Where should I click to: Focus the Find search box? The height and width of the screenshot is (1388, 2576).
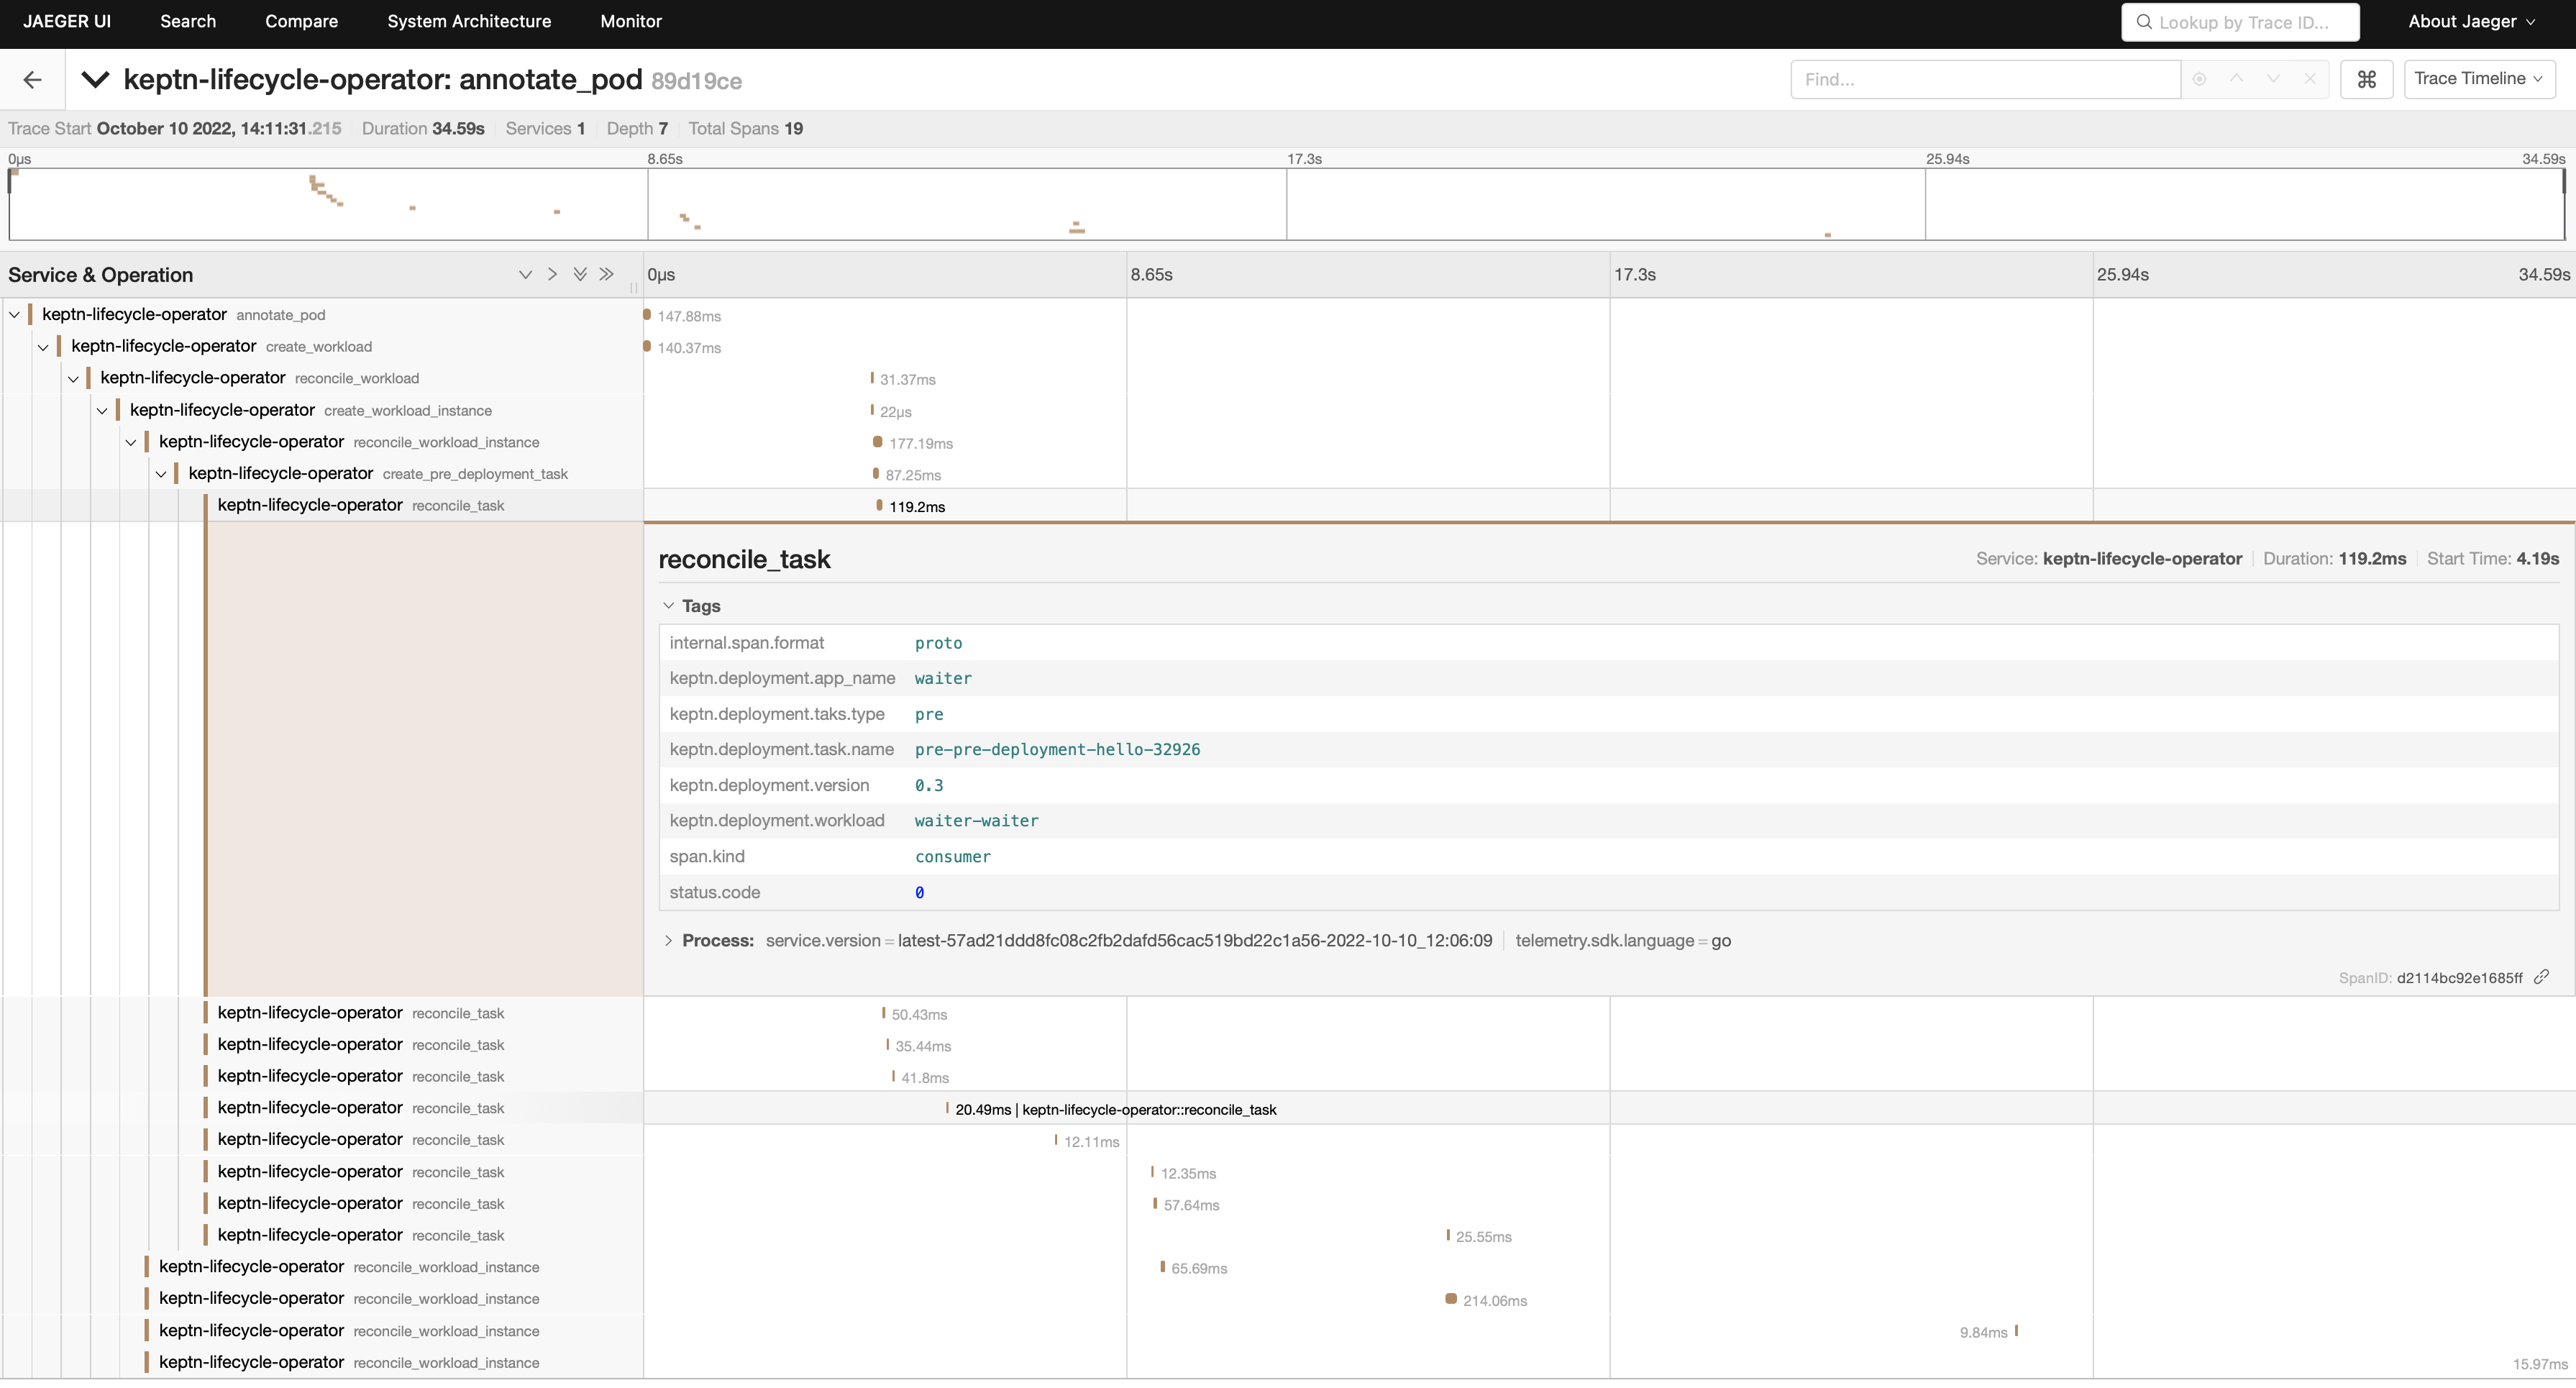[1985, 79]
